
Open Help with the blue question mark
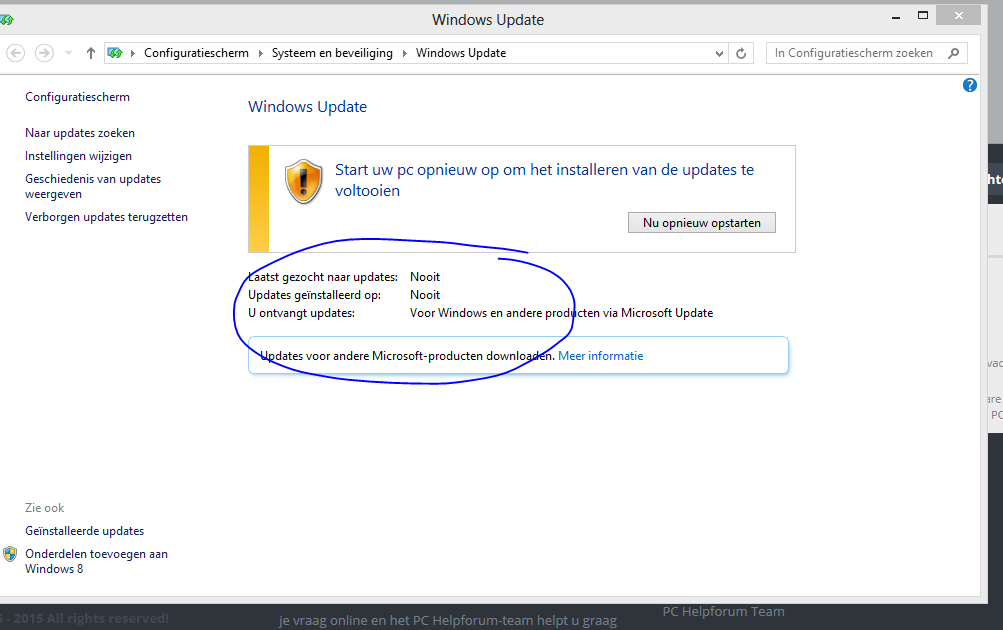point(970,85)
